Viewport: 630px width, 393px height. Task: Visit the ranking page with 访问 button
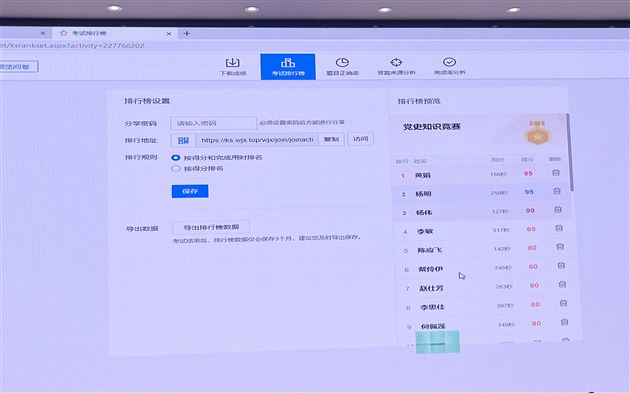point(360,139)
